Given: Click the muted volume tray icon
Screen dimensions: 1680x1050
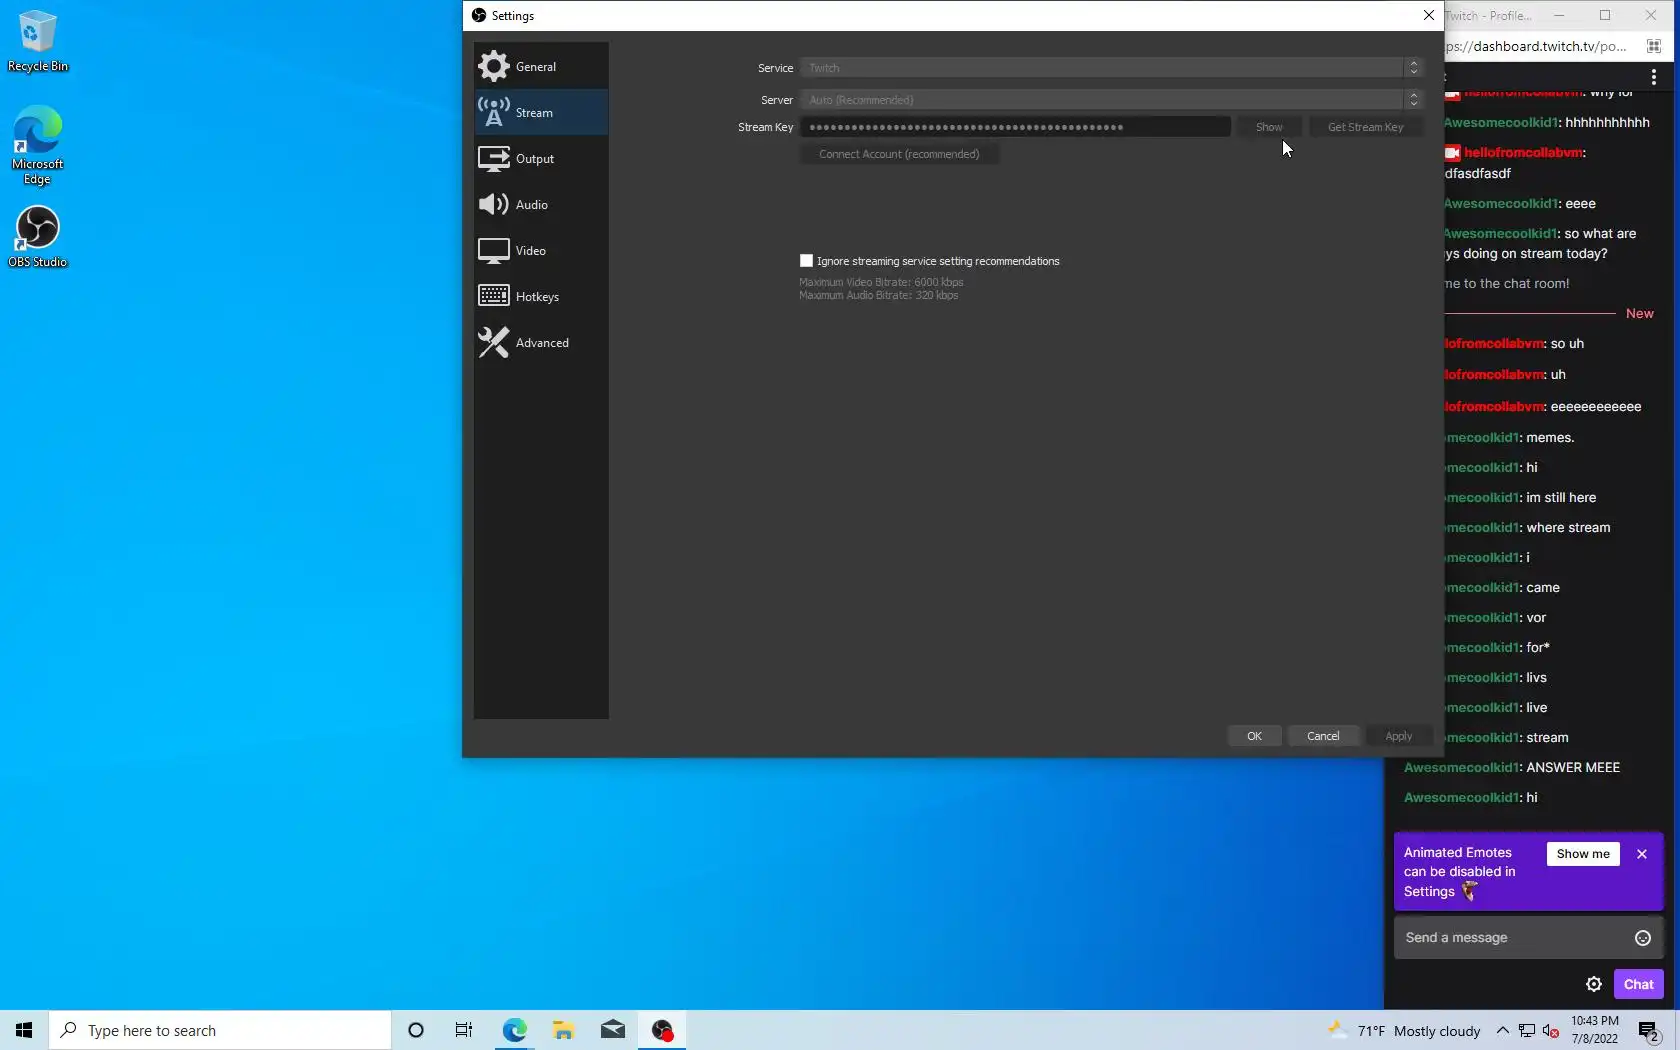Looking at the screenshot, I should [1551, 1031].
